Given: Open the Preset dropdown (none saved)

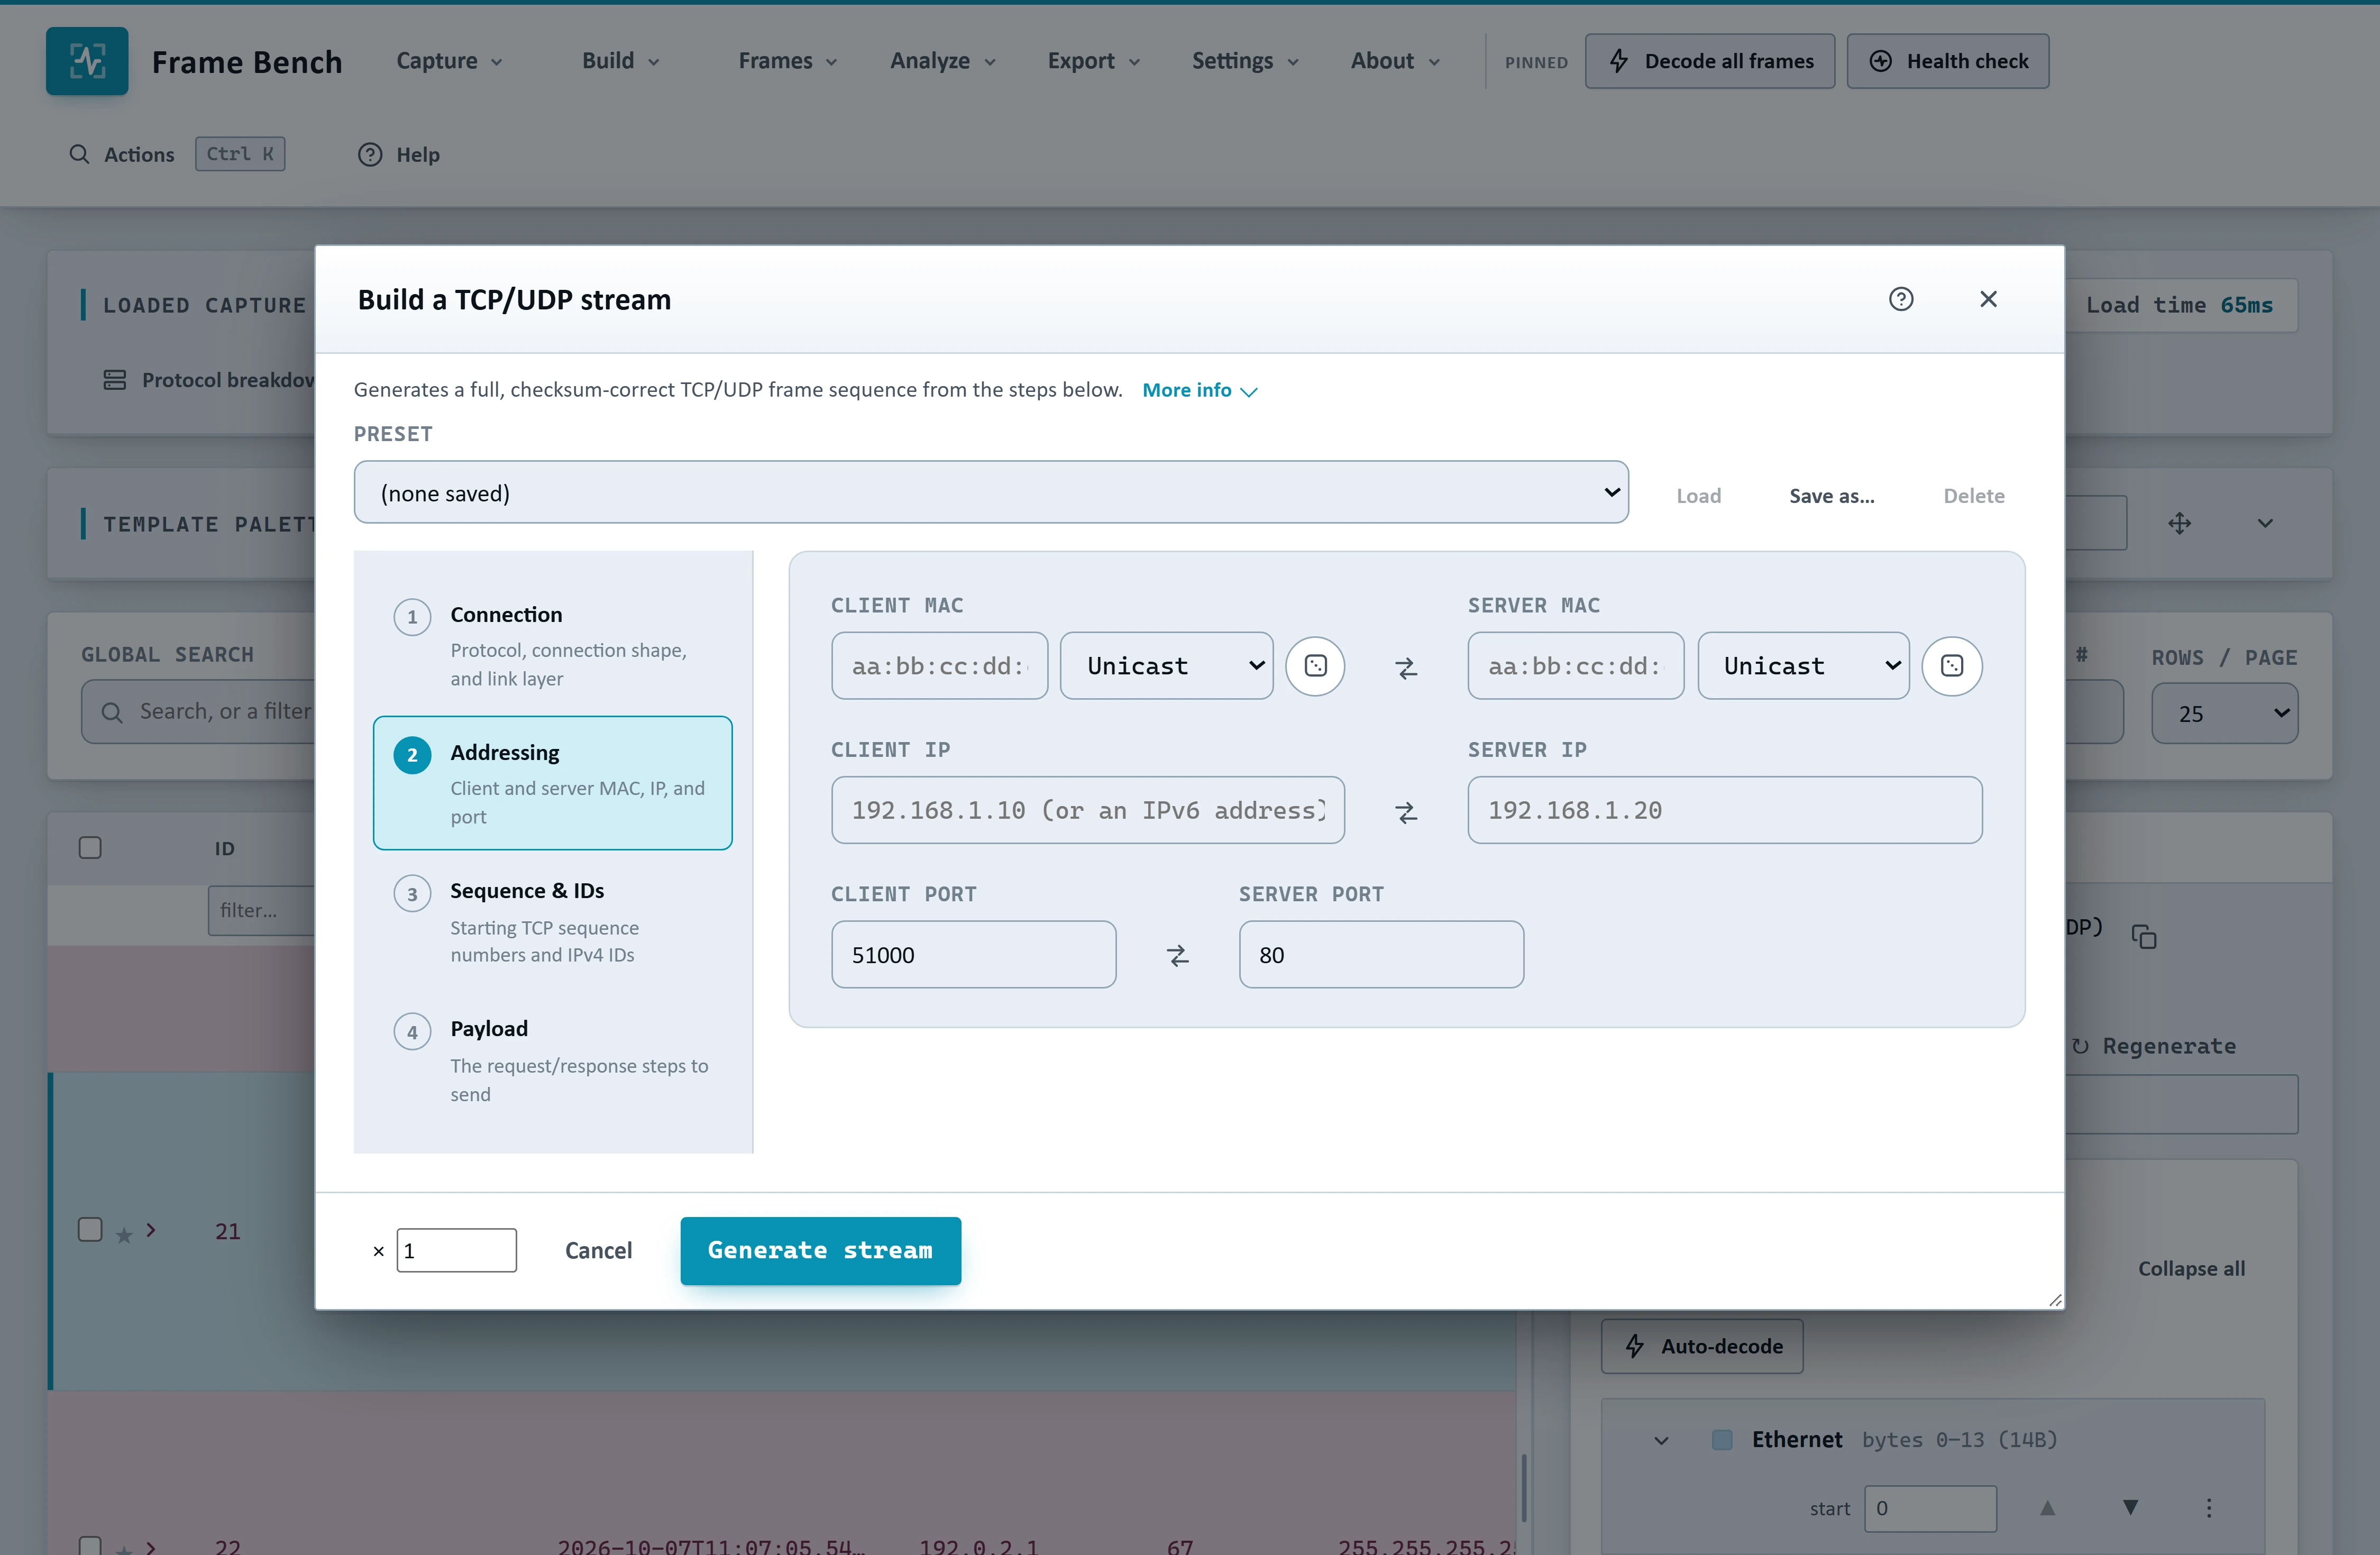Looking at the screenshot, I should 990,492.
